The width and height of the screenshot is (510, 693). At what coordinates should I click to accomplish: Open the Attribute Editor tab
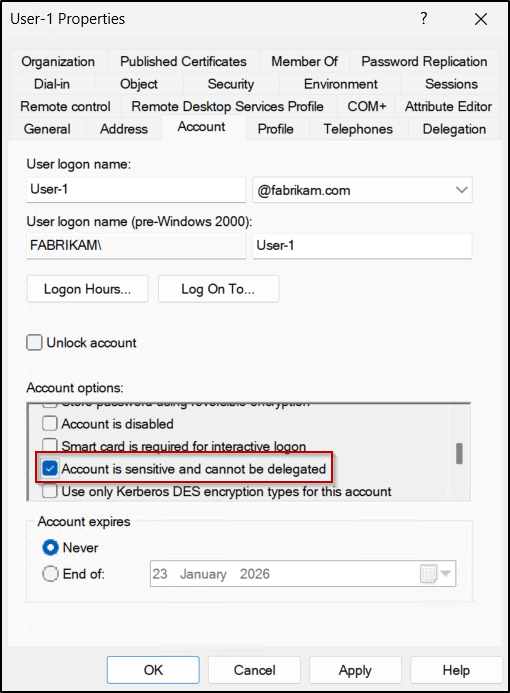448,107
